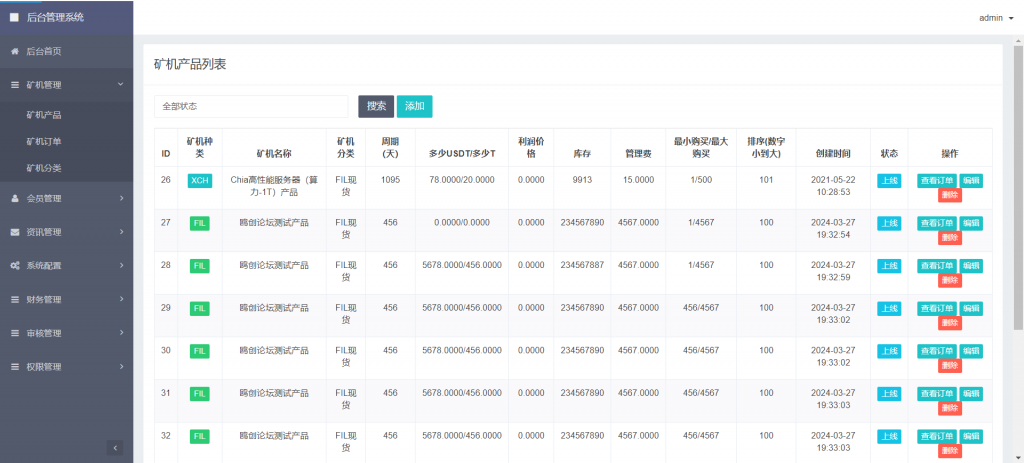The image size is (1024, 463).
Task: Edit product ID 30
Action: [x=971, y=351]
